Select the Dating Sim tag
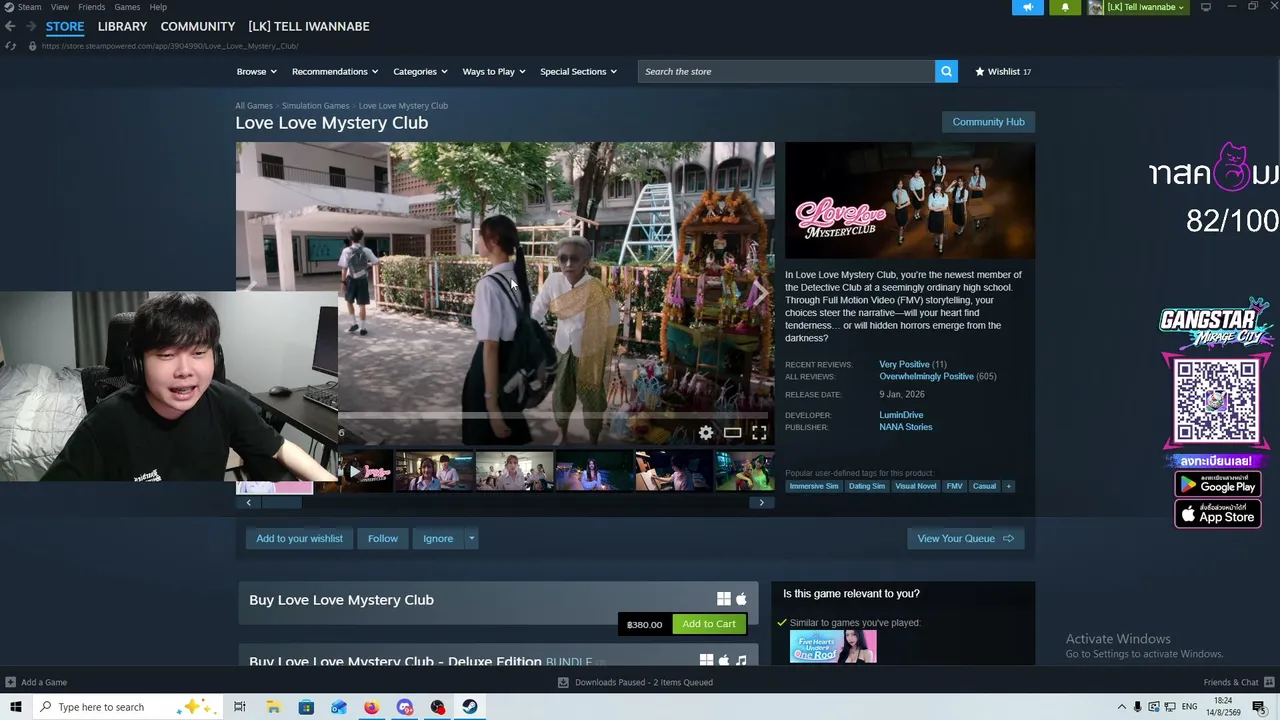Screen dimensions: 1280x720 (867, 486)
